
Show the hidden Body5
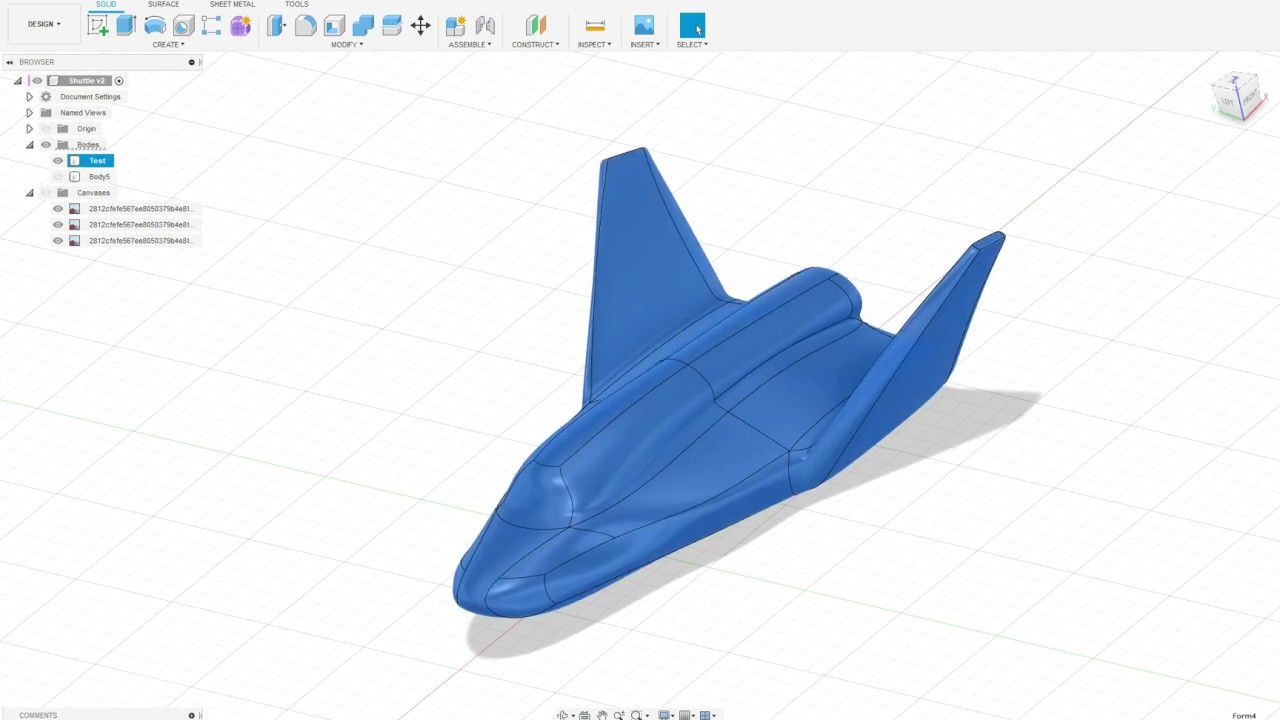[x=58, y=177]
